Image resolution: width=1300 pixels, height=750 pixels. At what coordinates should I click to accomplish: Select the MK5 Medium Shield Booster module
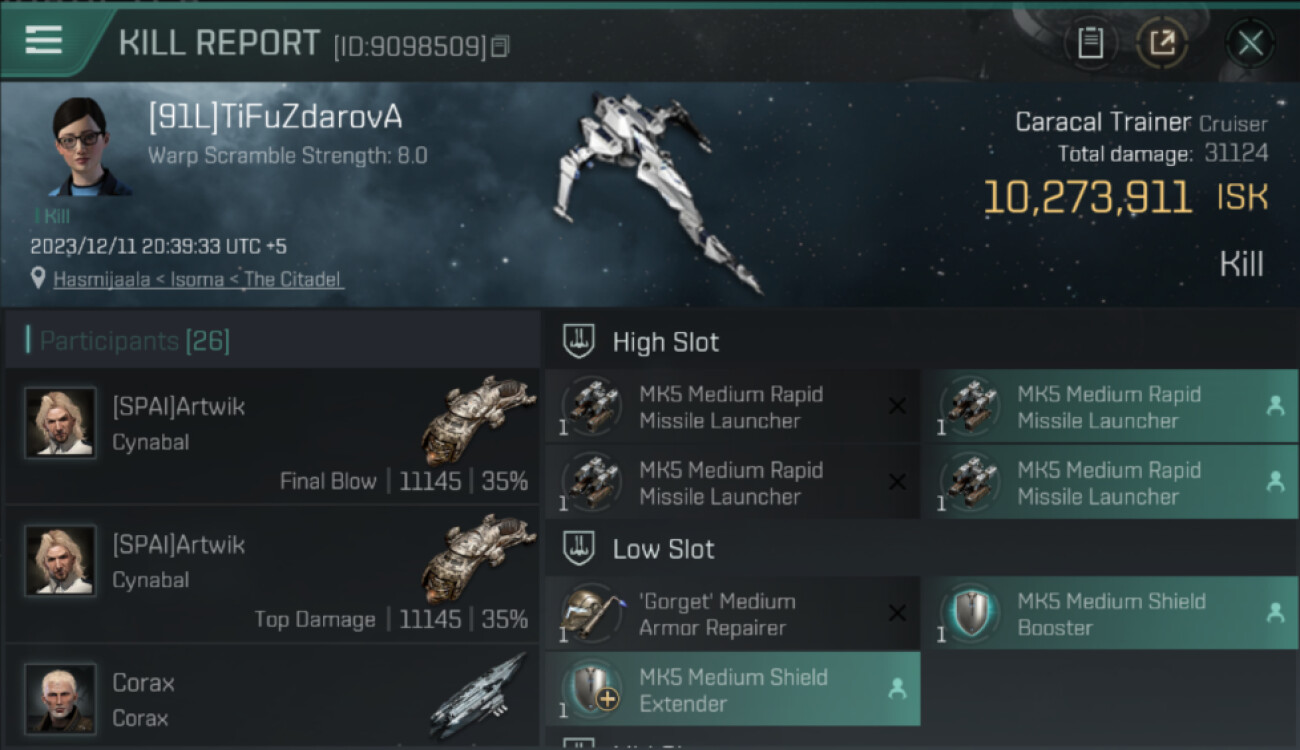pos(1110,614)
